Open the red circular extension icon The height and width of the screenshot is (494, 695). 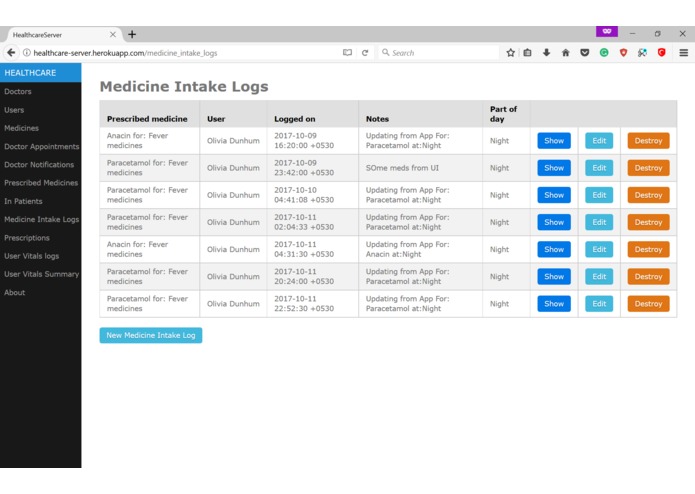(662, 53)
